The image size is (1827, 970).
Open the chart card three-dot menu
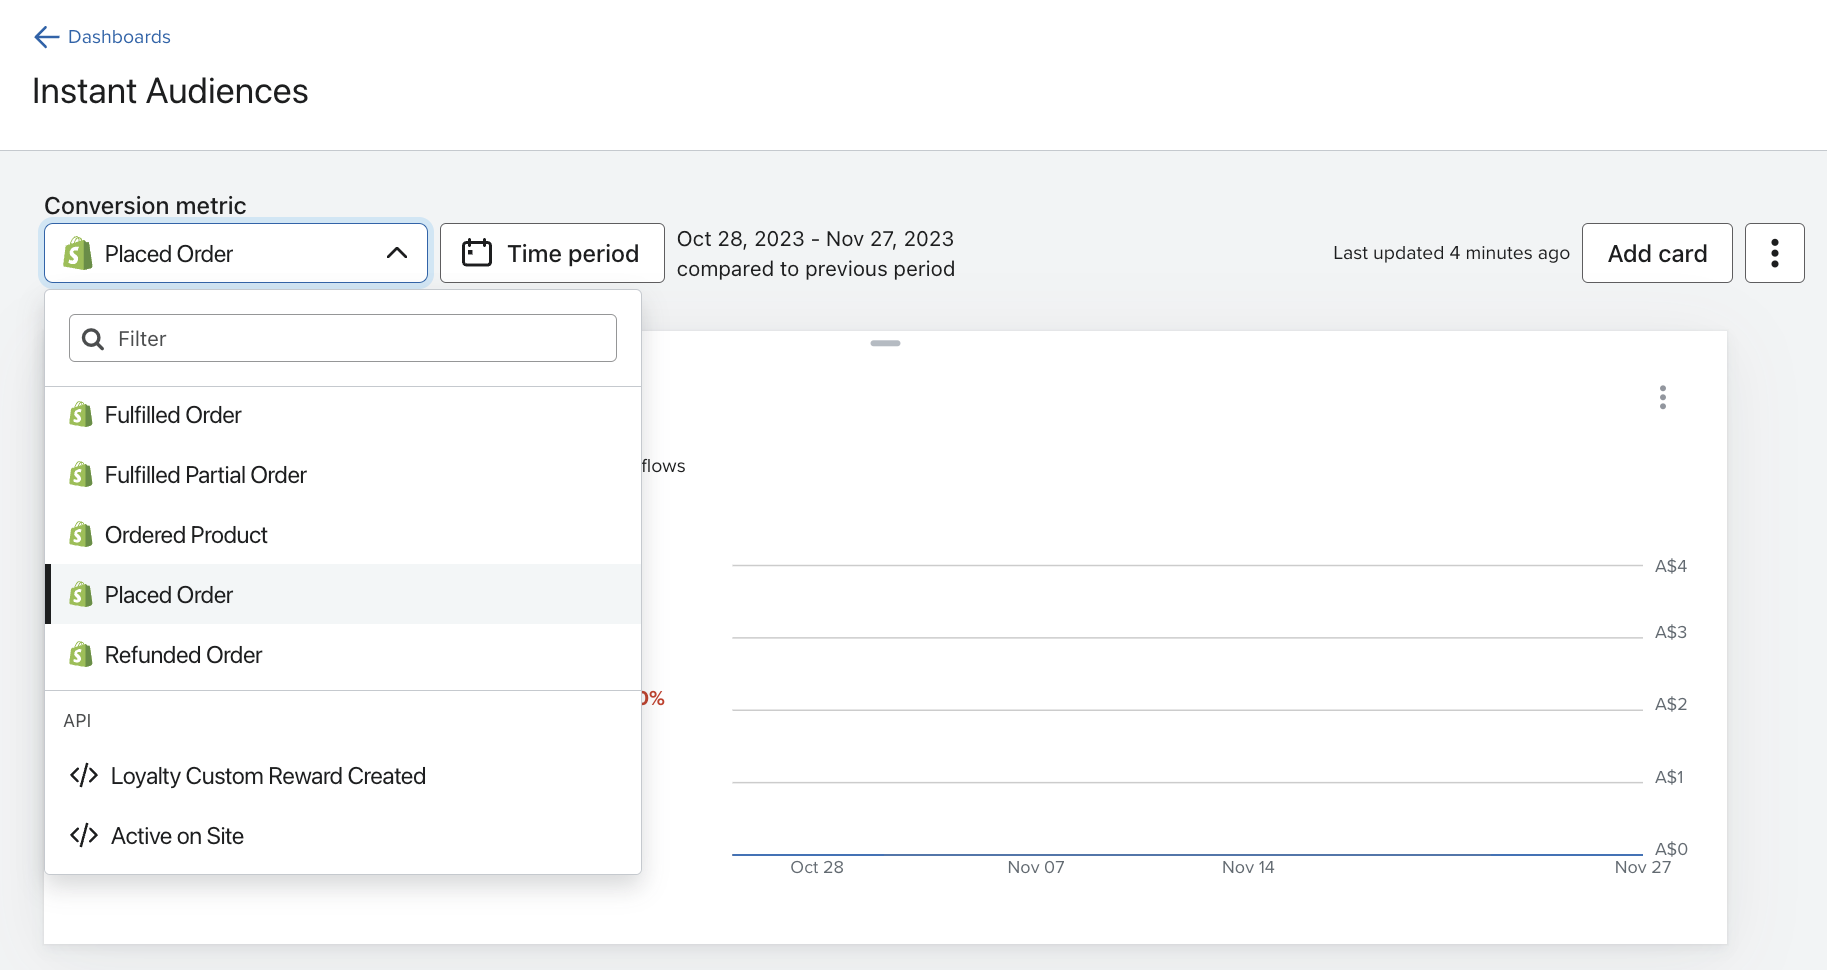(x=1663, y=397)
